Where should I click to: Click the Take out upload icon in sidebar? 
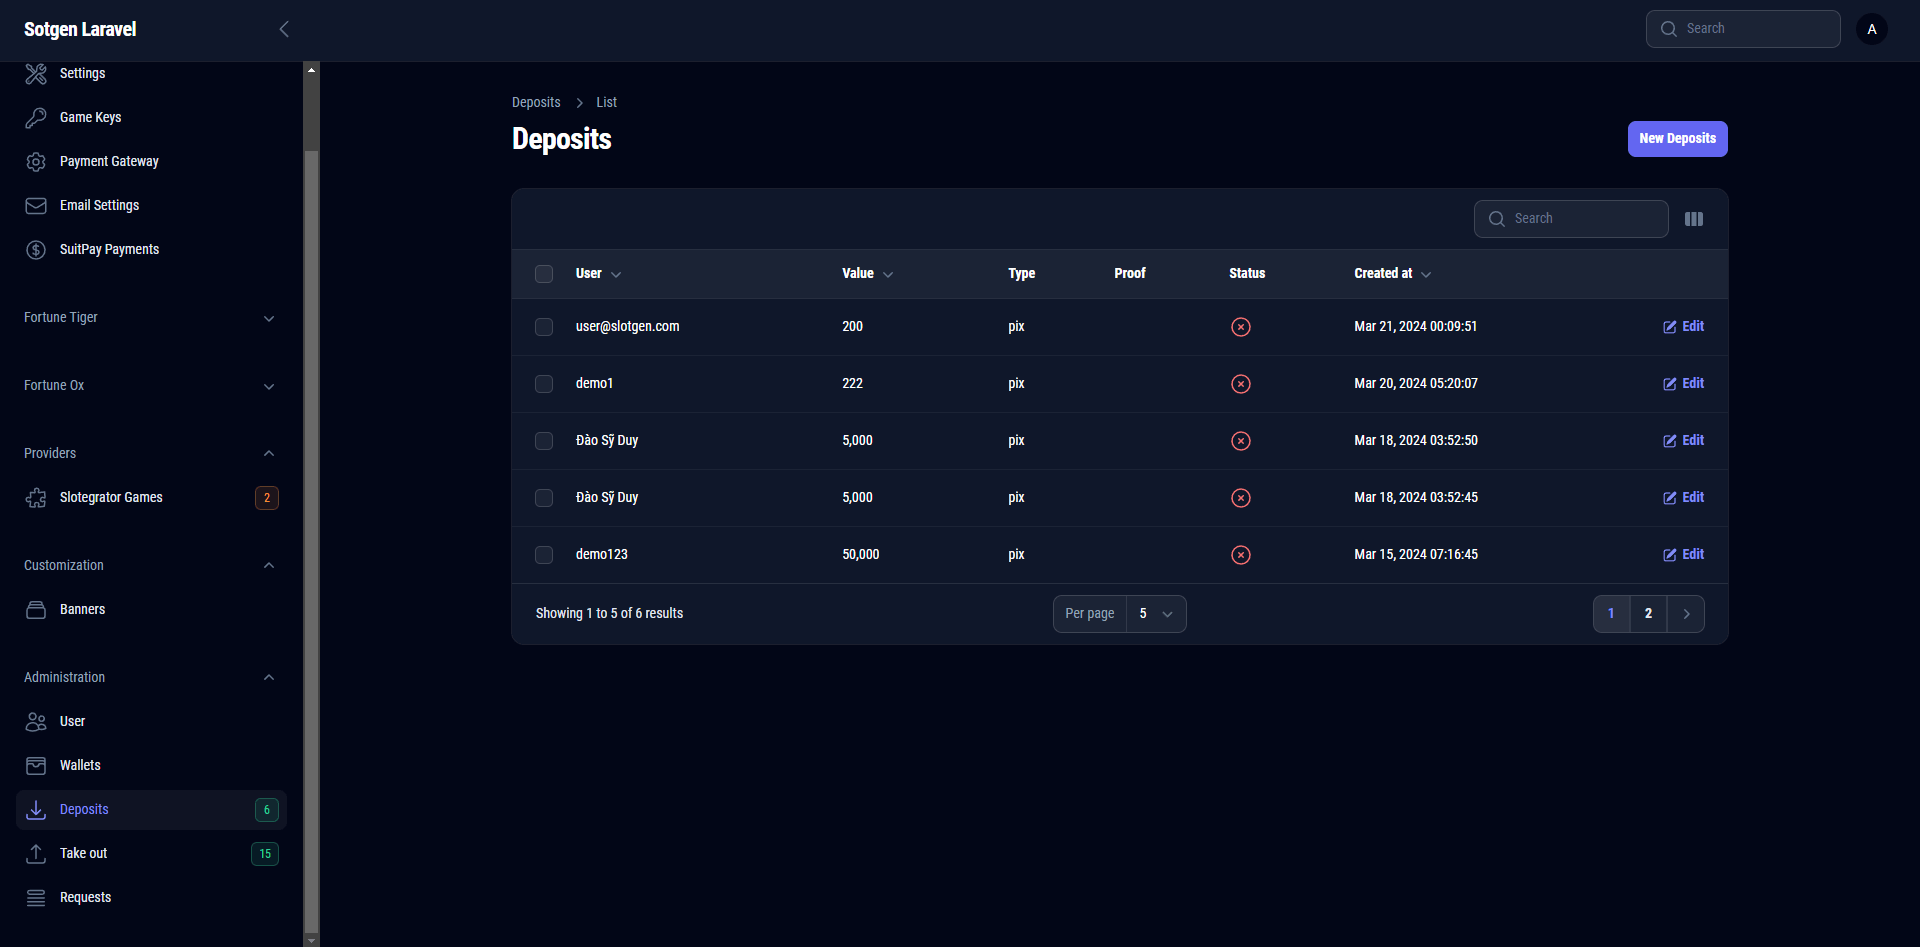pos(36,854)
